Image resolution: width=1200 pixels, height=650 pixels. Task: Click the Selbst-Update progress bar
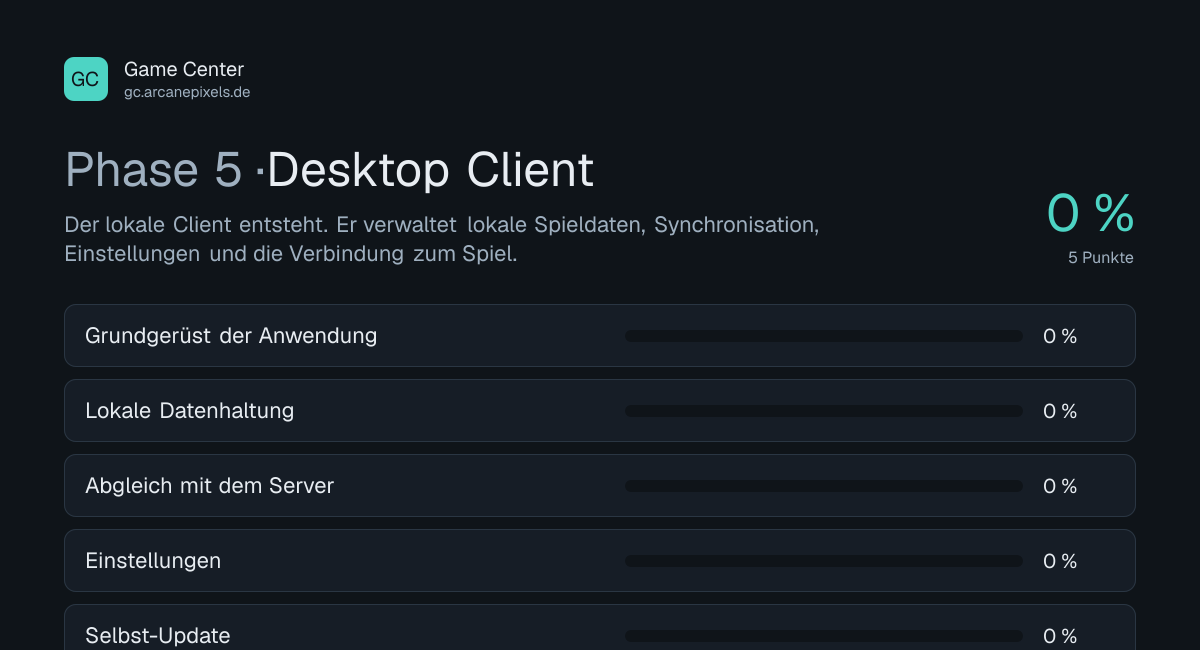[824, 636]
